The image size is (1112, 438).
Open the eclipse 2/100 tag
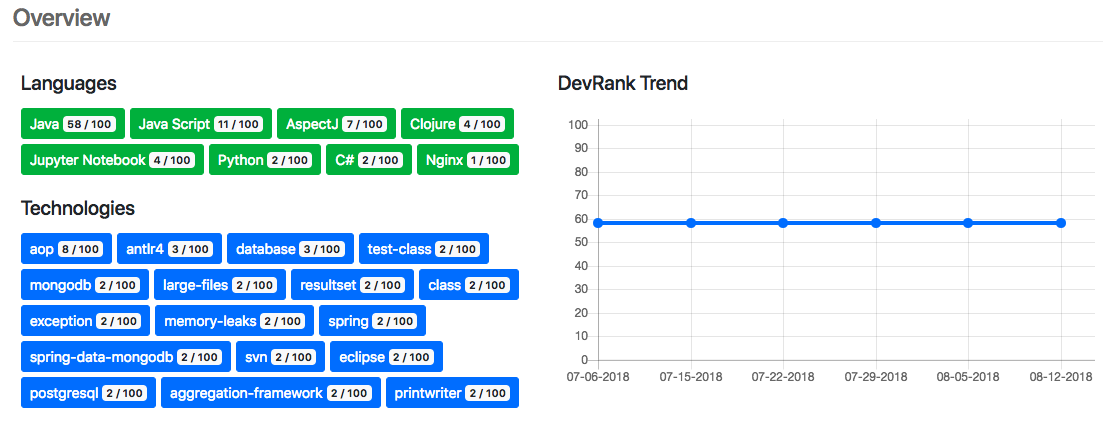point(387,356)
